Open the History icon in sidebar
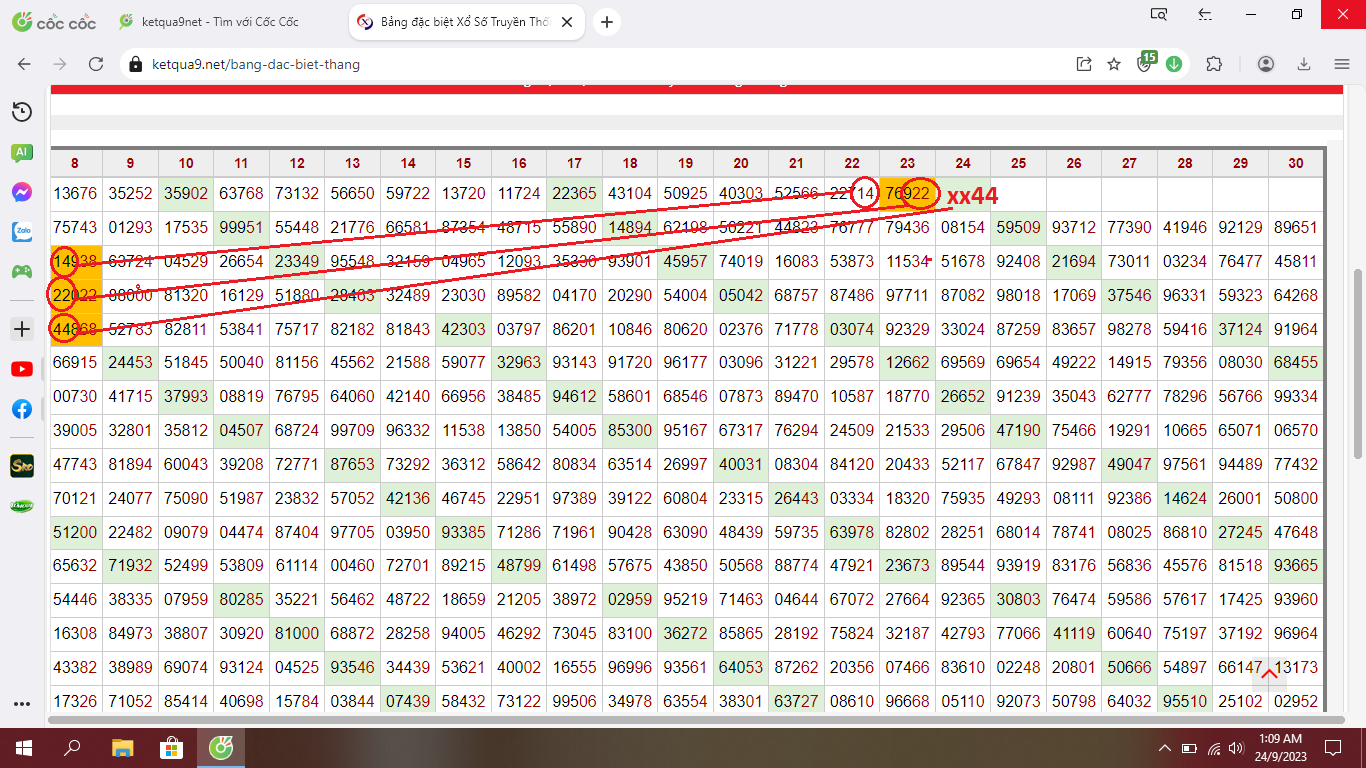 click(x=21, y=112)
